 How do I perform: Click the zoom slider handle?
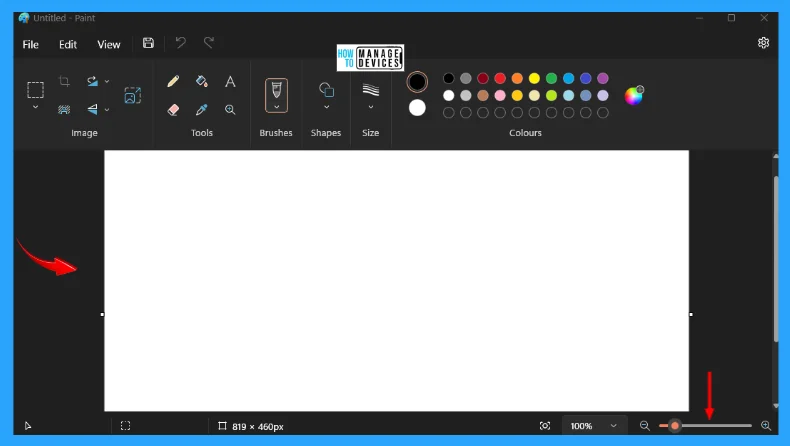[x=675, y=426]
